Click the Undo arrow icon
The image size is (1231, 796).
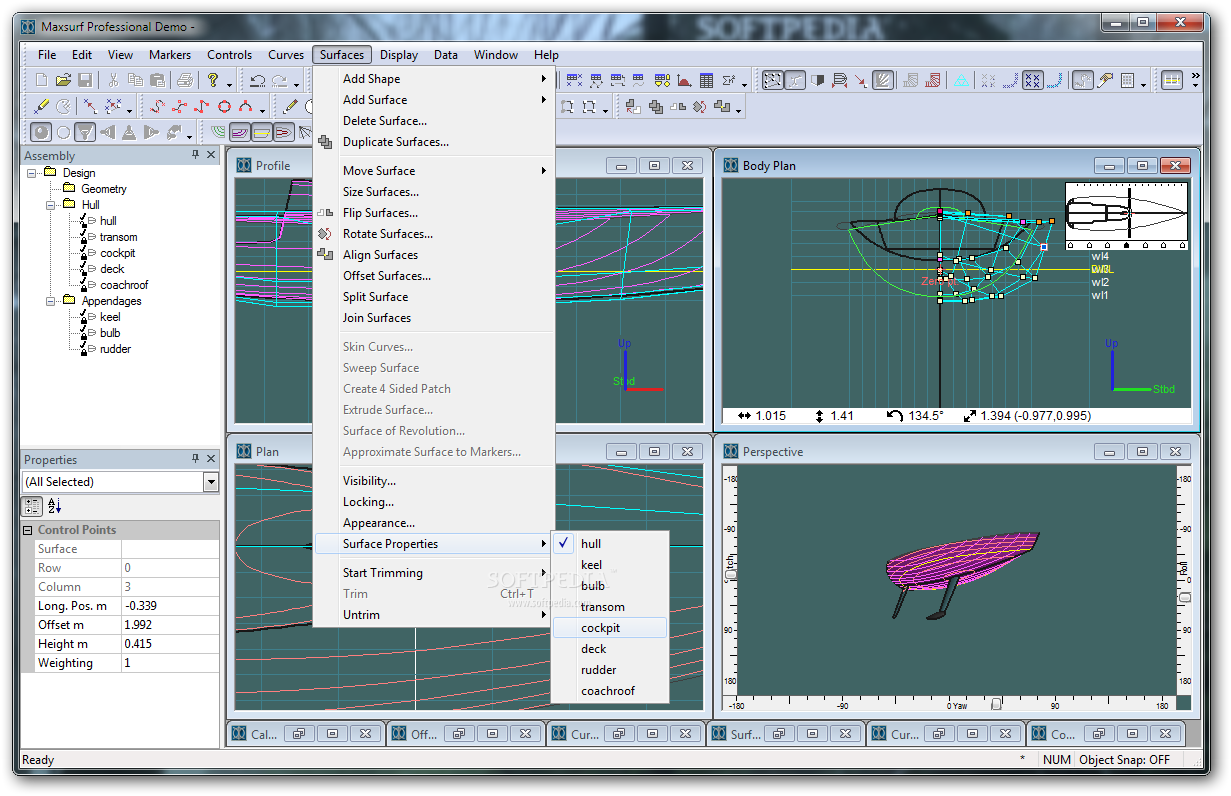258,80
